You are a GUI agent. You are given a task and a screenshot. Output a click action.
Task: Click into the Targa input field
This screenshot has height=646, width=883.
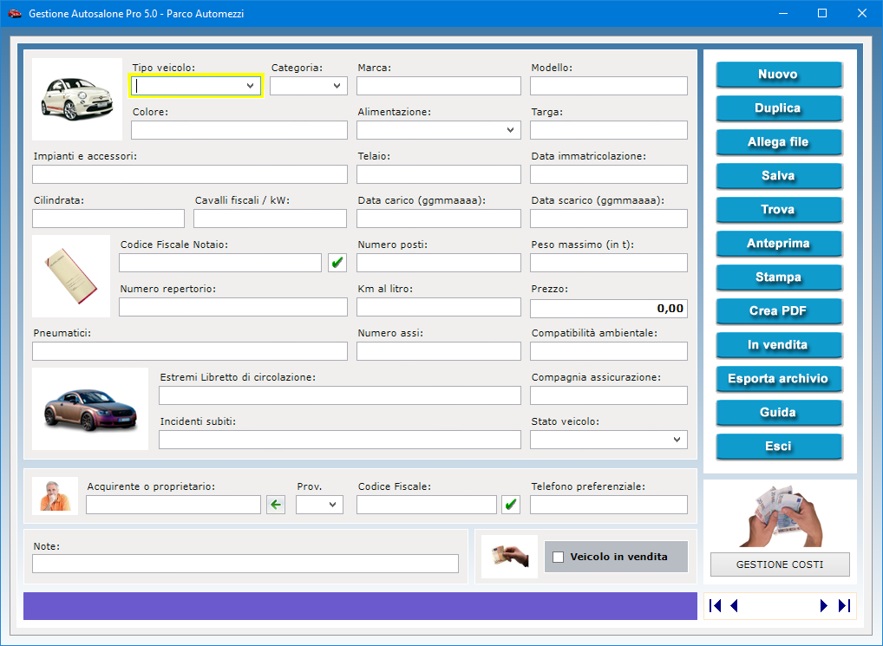tap(608, 130)
